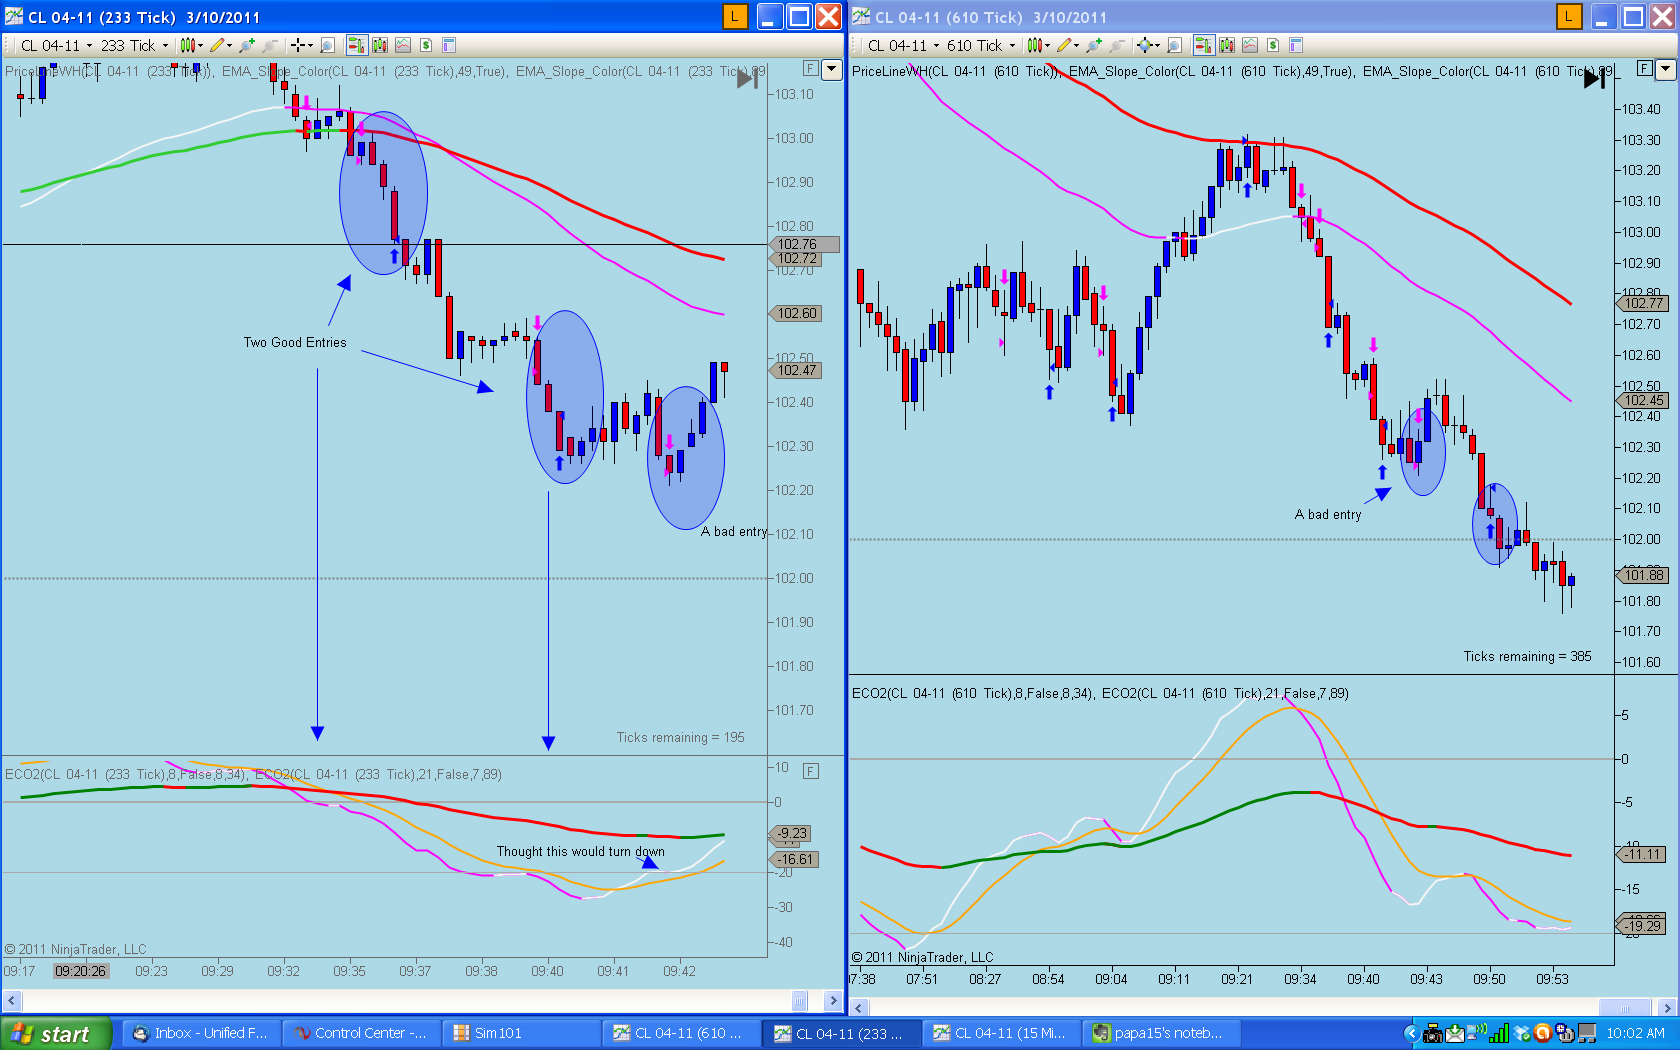
Task: Jump to latest bar in 233 Tick chart
Action: (x=747, y=78)
